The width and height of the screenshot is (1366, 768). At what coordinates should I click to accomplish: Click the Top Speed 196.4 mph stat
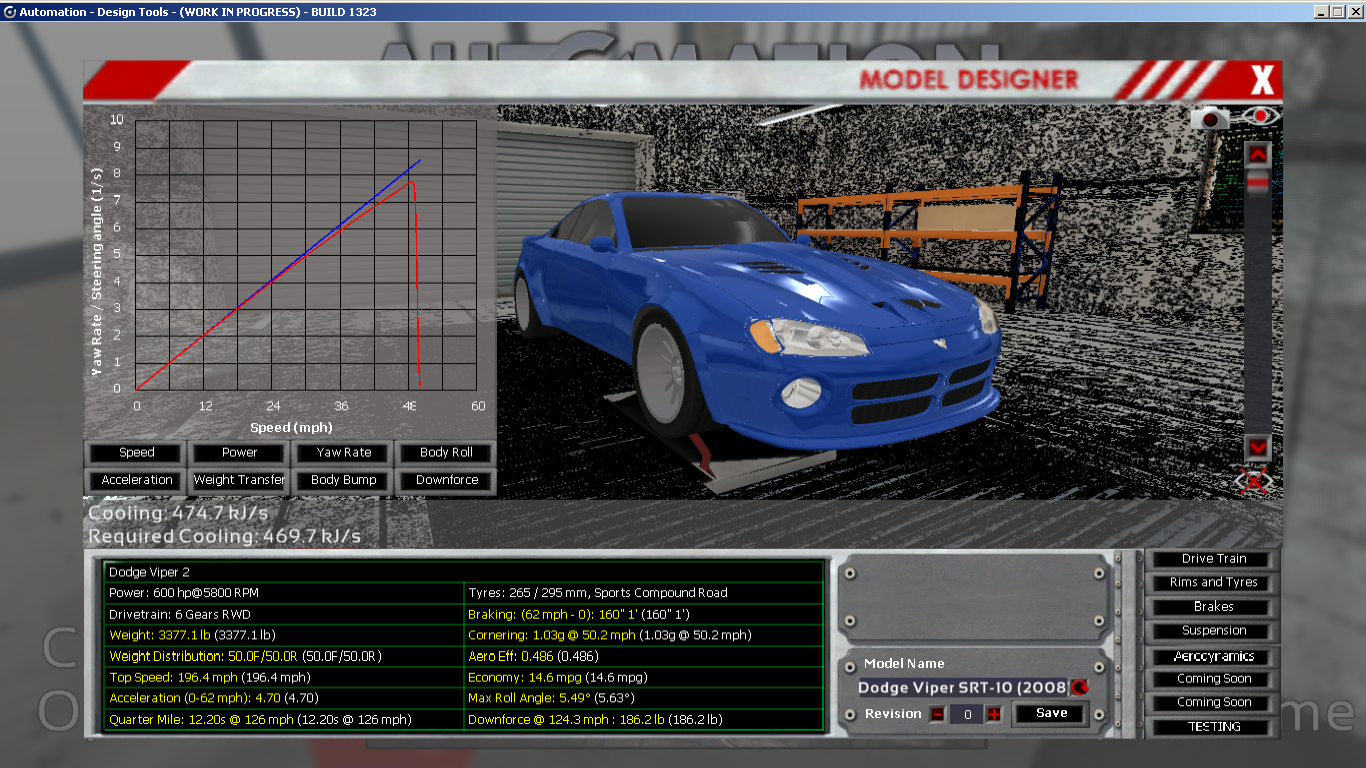tap(284, 677)
